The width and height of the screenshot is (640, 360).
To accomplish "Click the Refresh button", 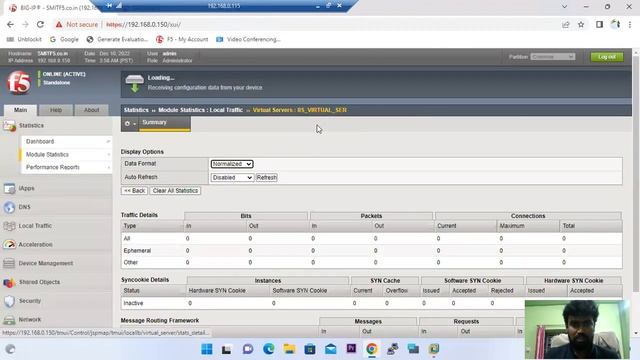I will click(267, 178).
